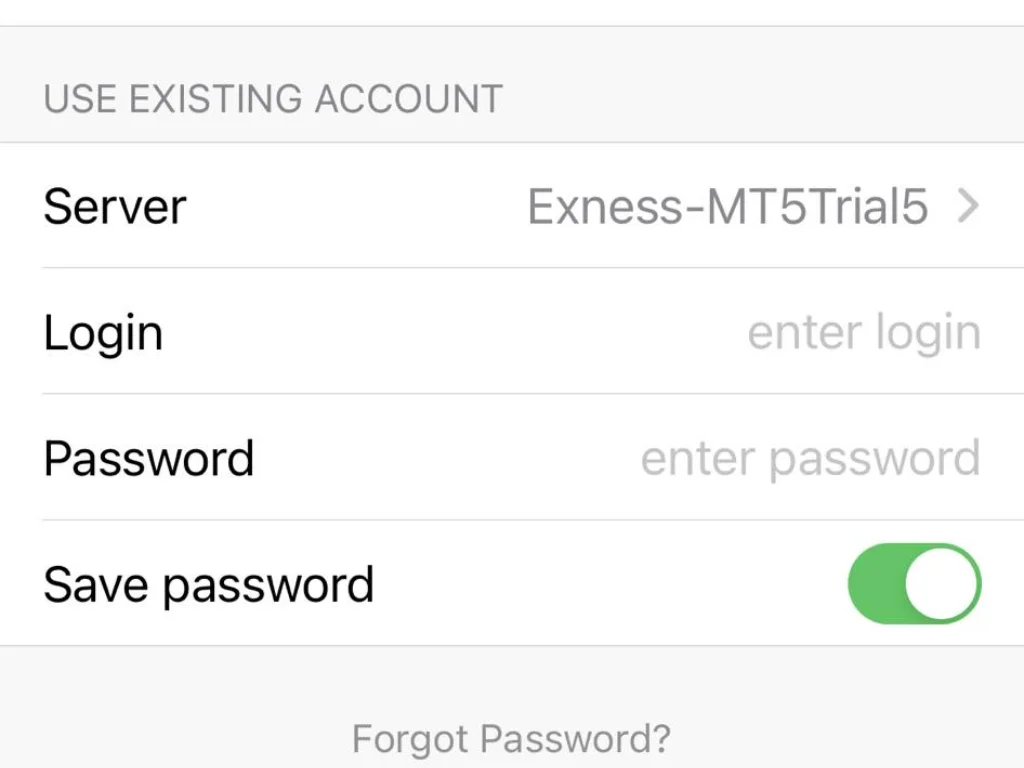Tap the Exness-MT5Trial5 server name text
This screenshot has width=1024, height=768.
pyautogui.click(x=727, y=207)
